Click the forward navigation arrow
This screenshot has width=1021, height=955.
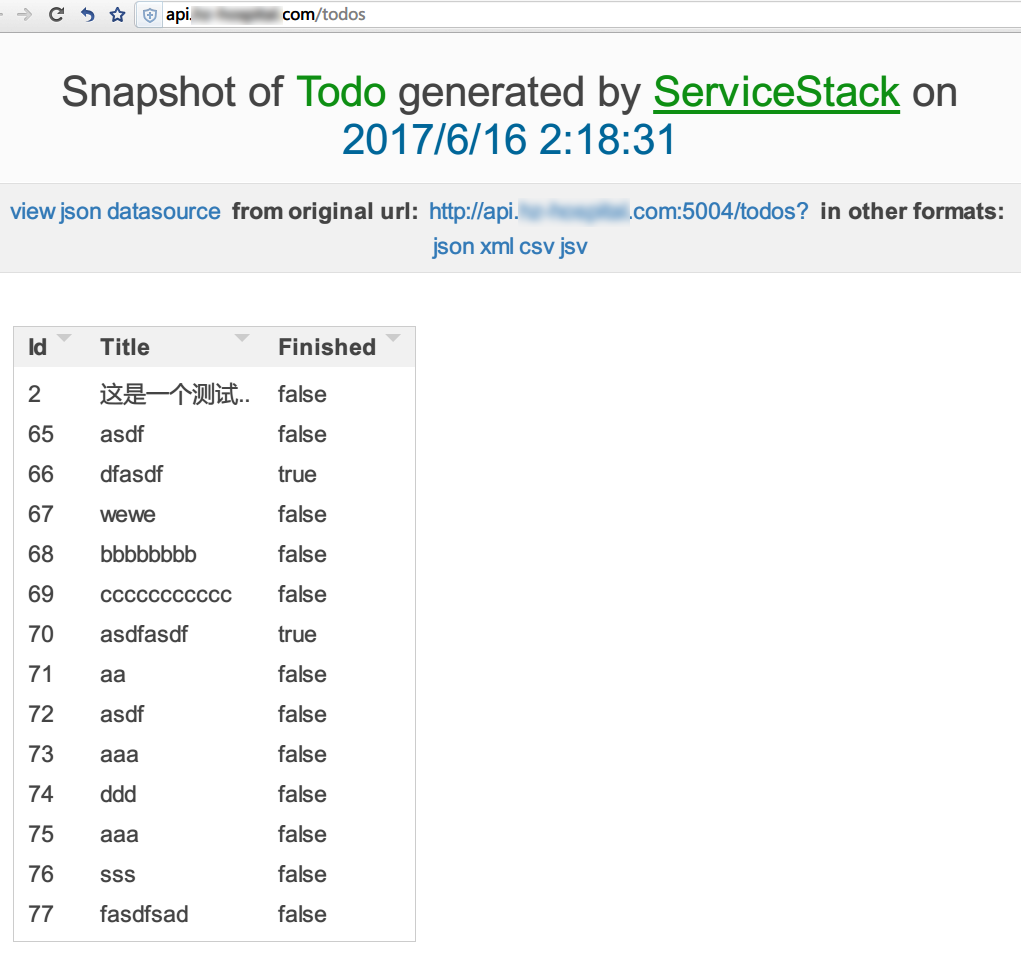coord(25,14)
